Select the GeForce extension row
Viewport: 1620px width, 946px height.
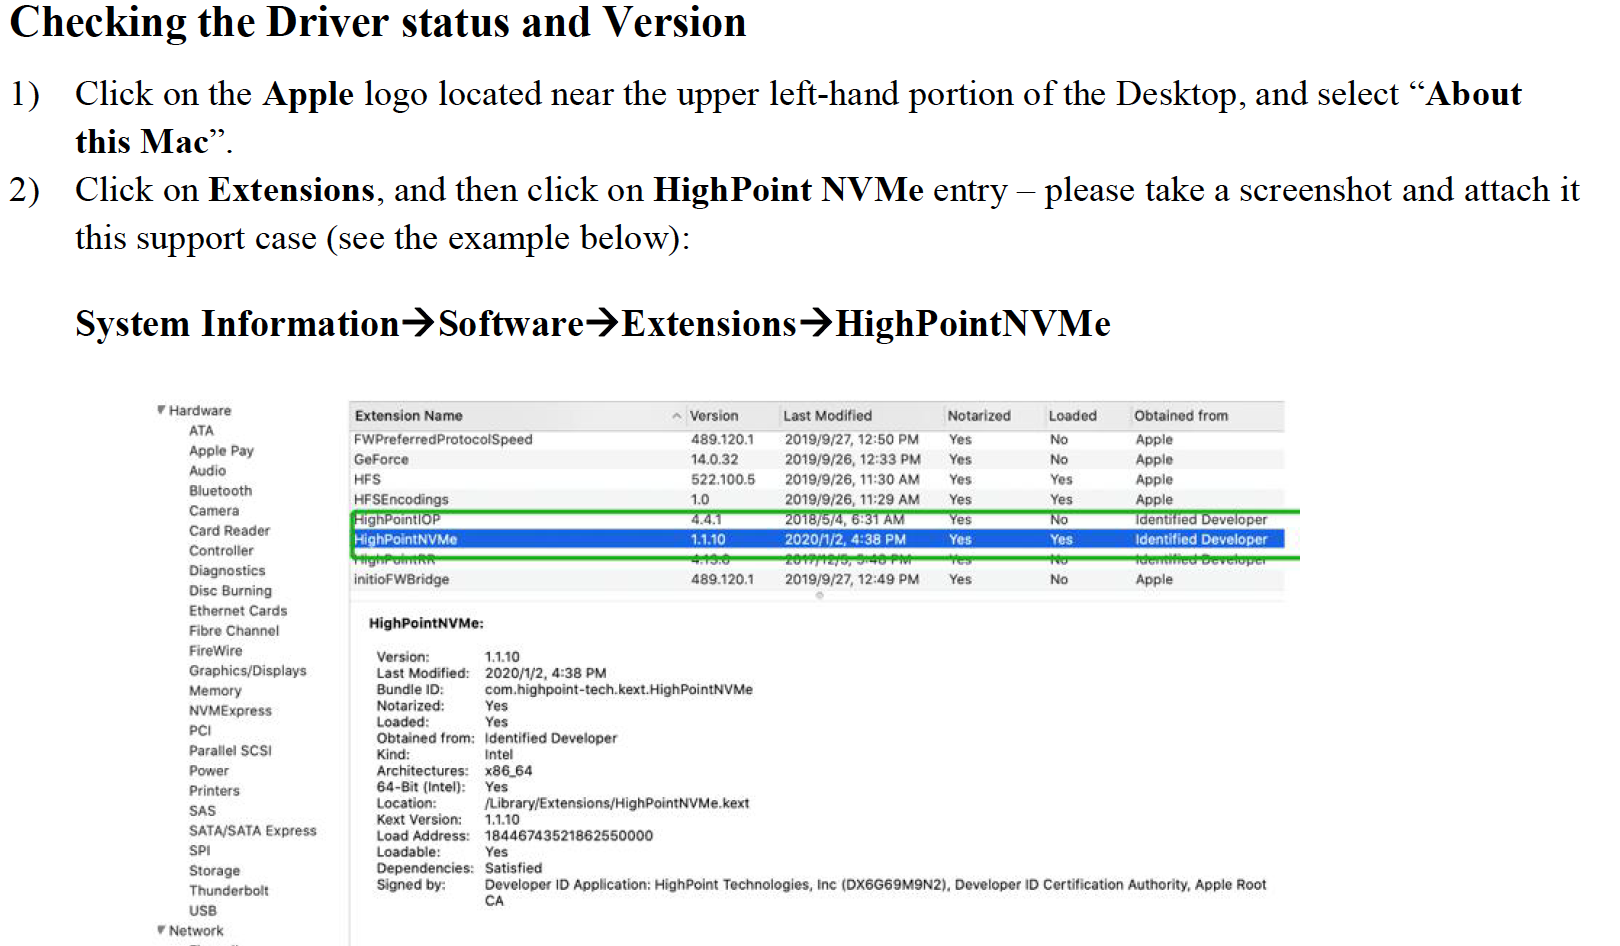[x=817, y=459]
